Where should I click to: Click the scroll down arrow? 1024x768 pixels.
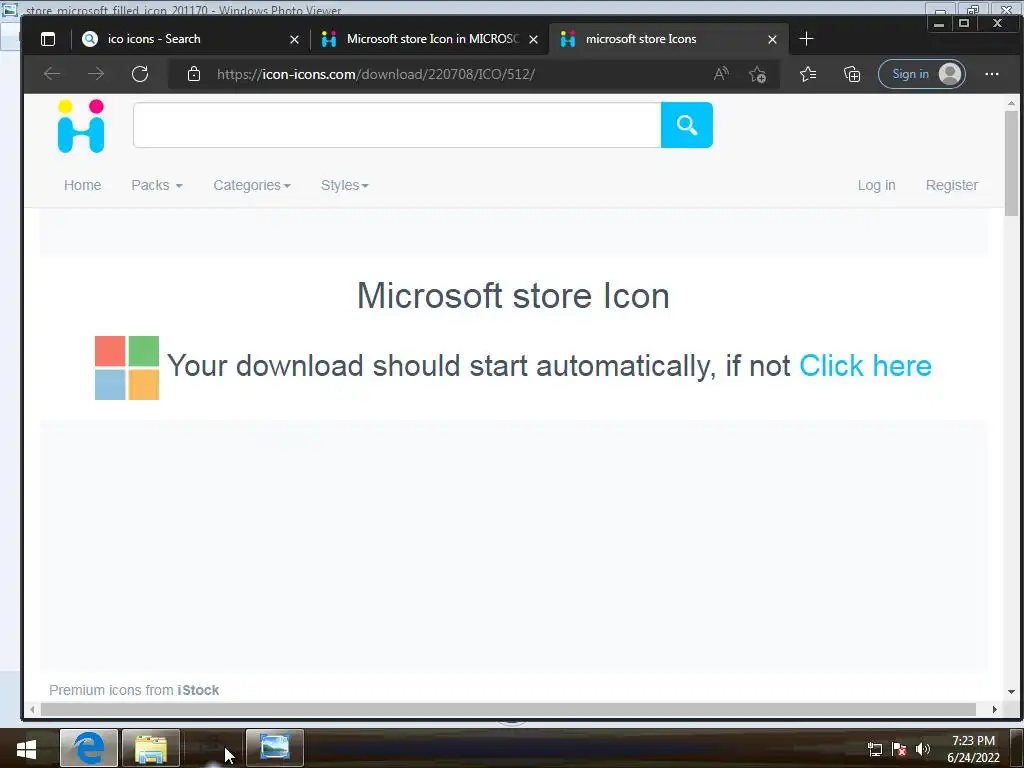[x=1011, y=692]
